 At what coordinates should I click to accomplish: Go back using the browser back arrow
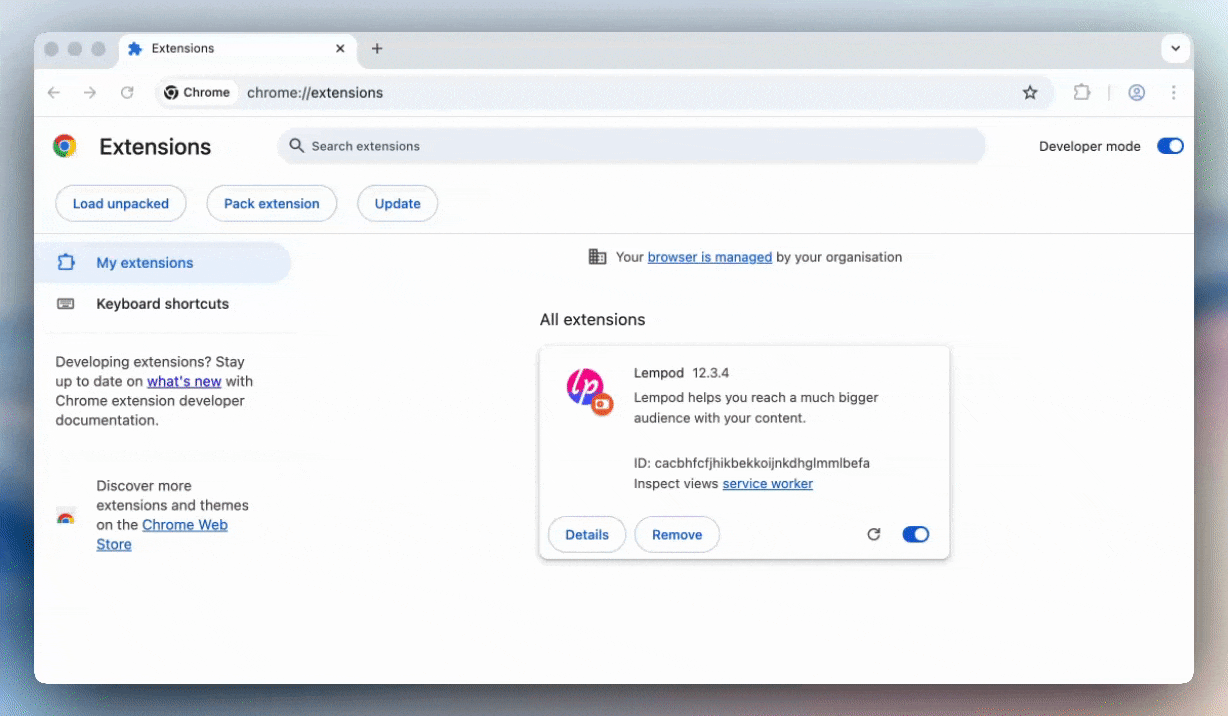pyautogui.click(x=54, y=92)
